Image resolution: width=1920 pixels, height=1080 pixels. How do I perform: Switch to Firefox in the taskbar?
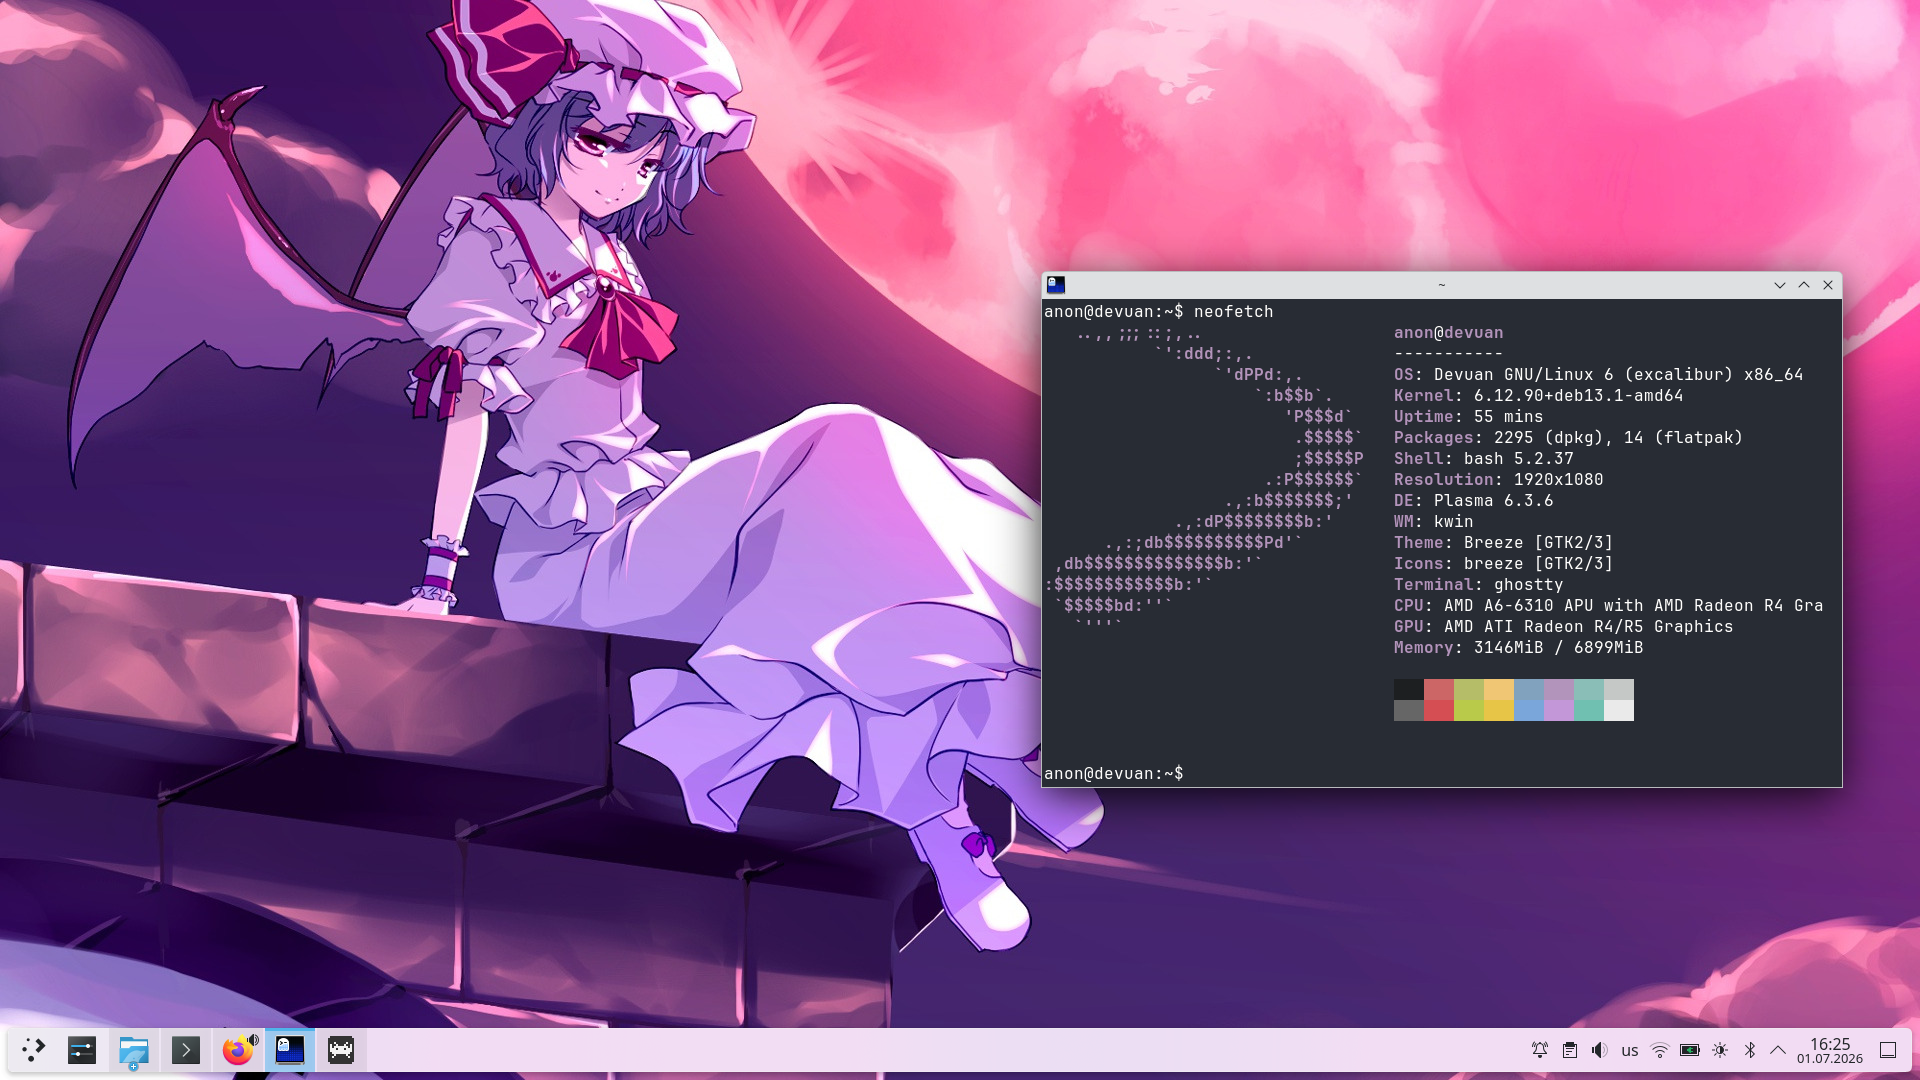237,1051
